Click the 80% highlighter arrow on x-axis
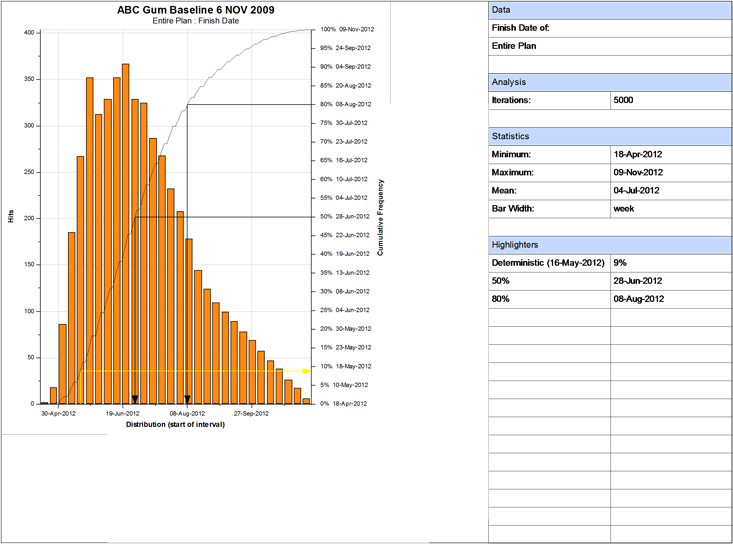Image resolution: width=733 pixels, height=544 pixels. point(187,398)
